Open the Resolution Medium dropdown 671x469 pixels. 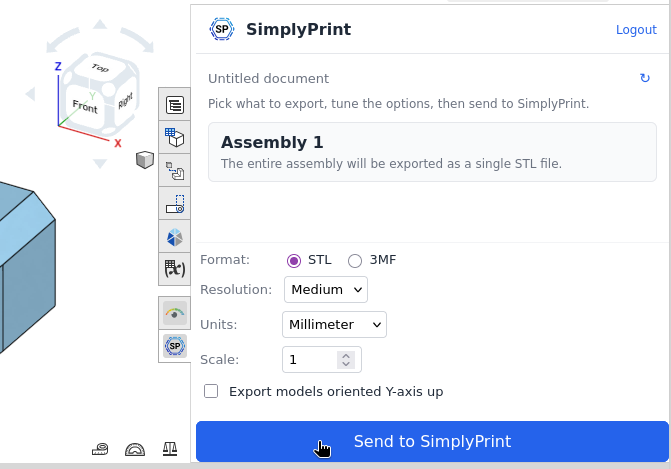tap(326, 290)
